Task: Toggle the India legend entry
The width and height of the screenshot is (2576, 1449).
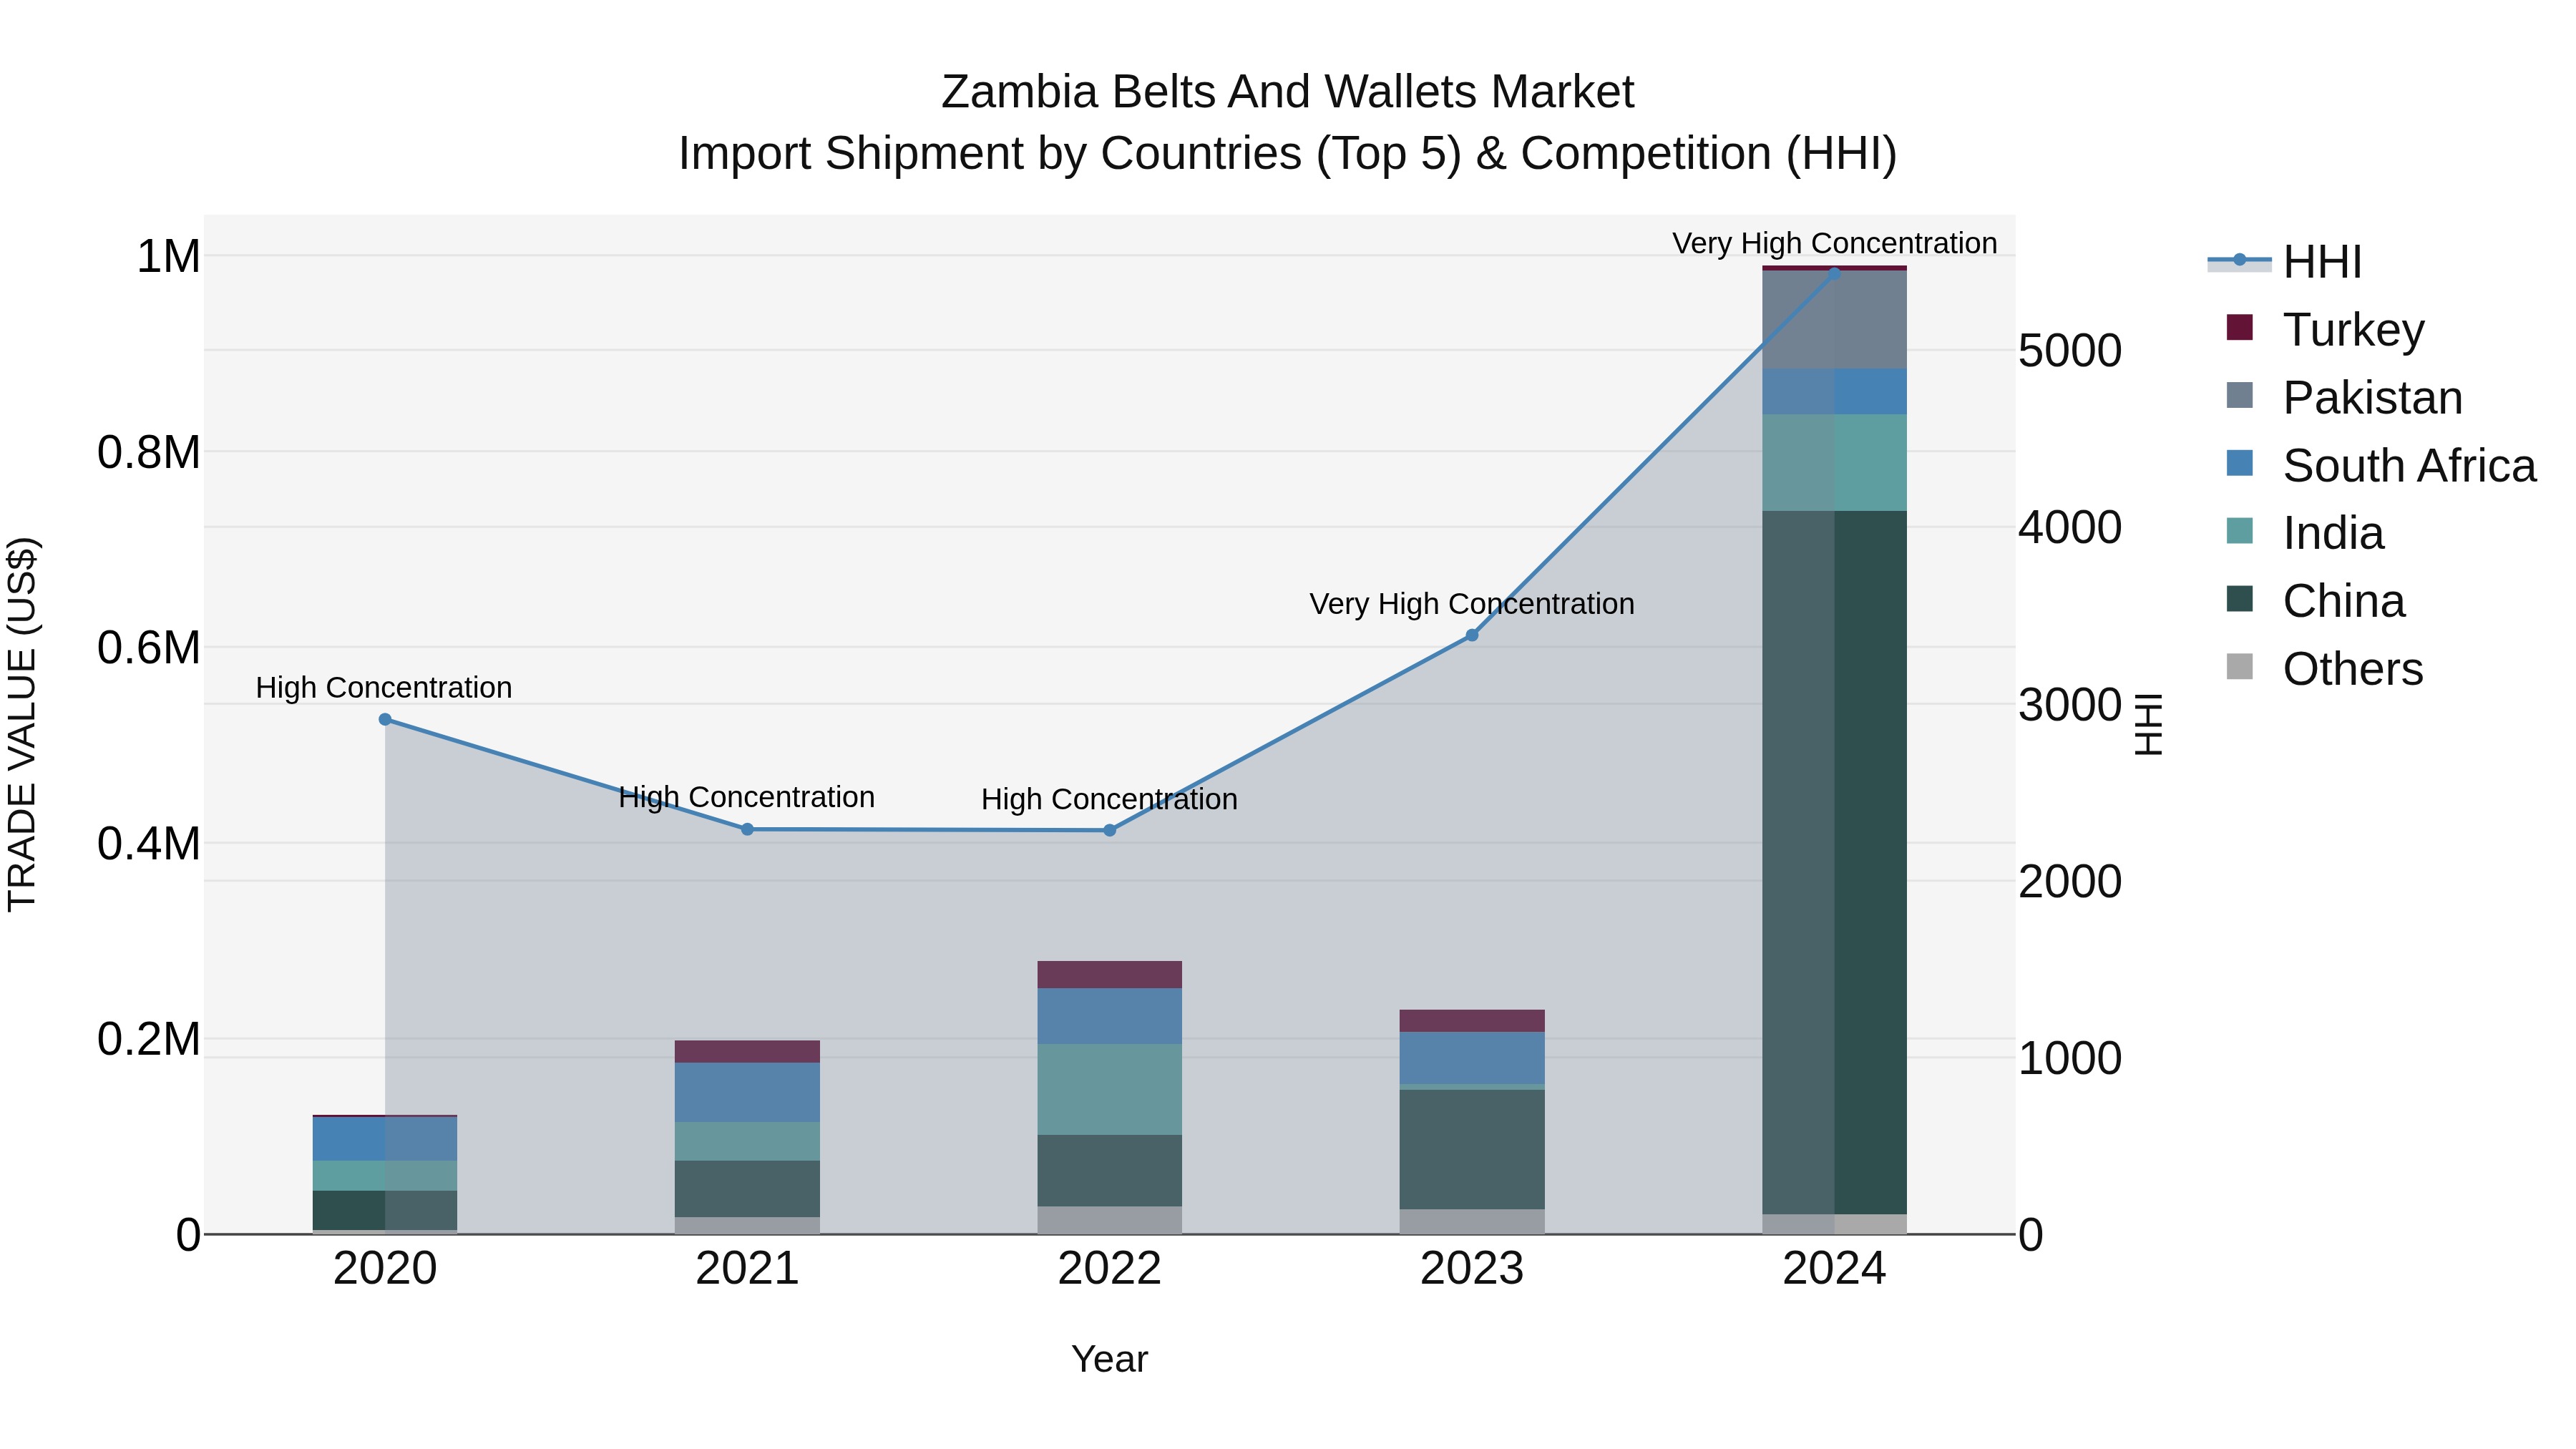Action: click(x=2305, y=533)
